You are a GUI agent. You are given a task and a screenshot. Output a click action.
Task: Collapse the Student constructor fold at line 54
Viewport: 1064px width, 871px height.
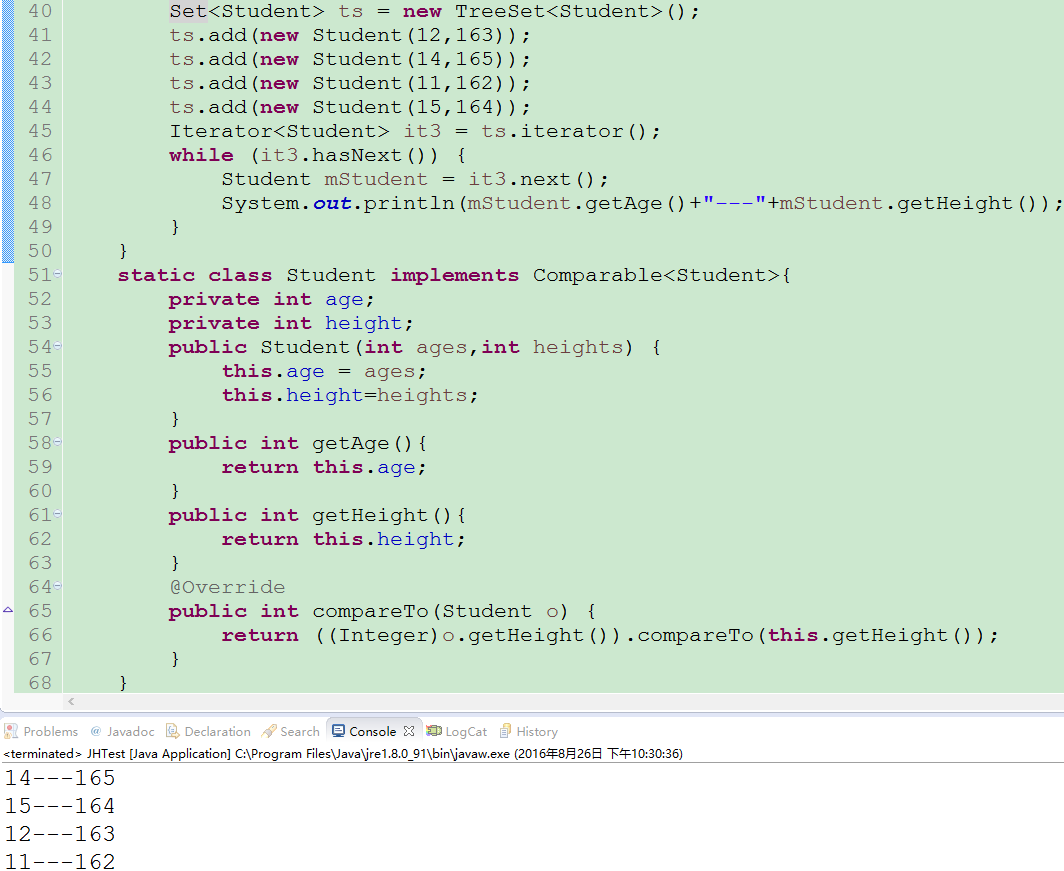(58, 346)
